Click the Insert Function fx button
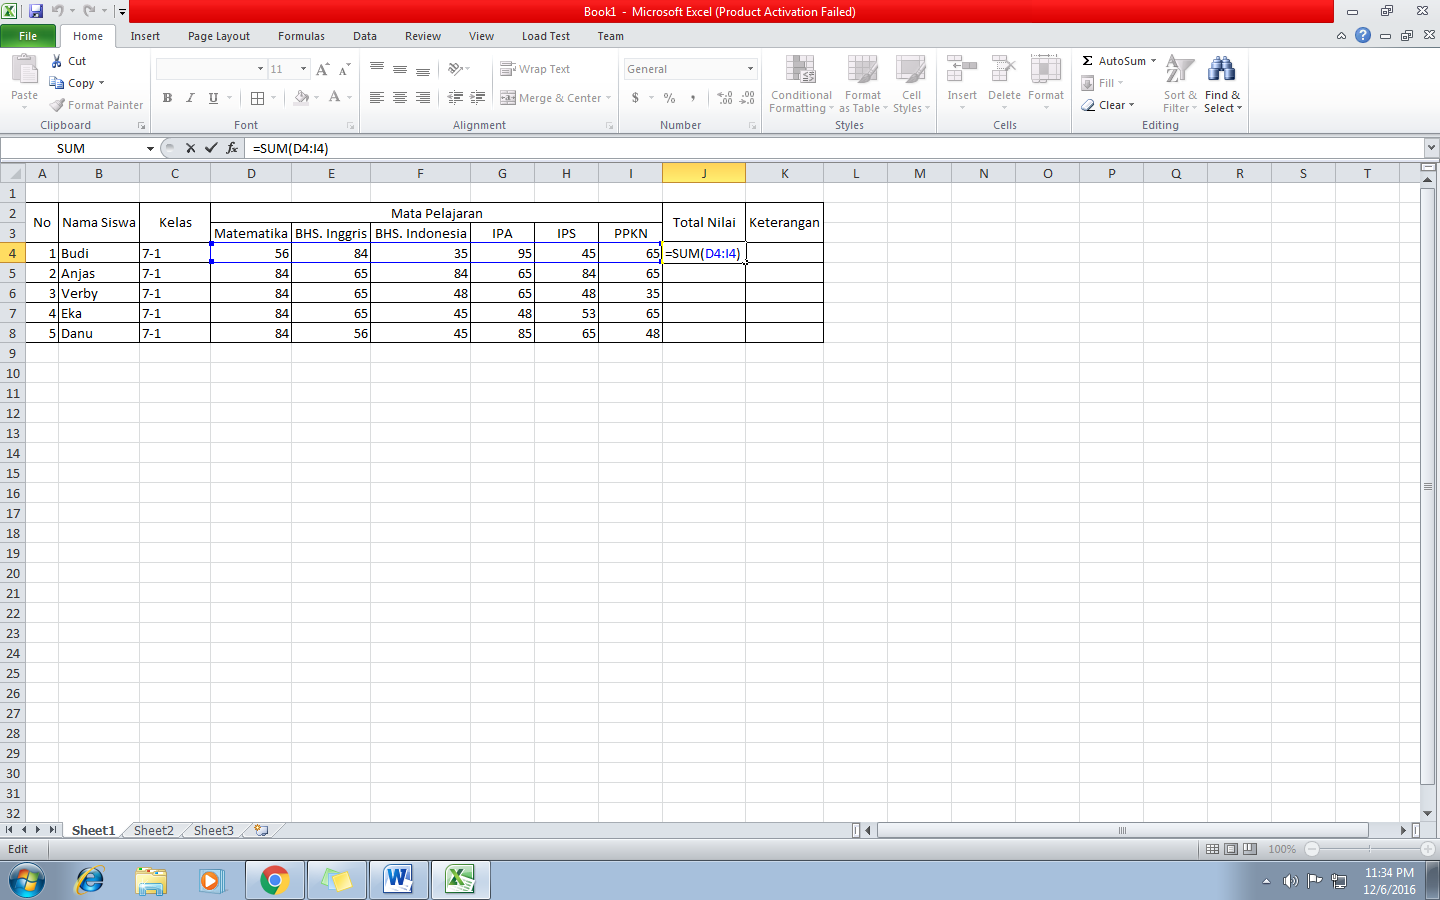Image resolution: width=1440 pixels, height=900 pixels. [232, 146]
